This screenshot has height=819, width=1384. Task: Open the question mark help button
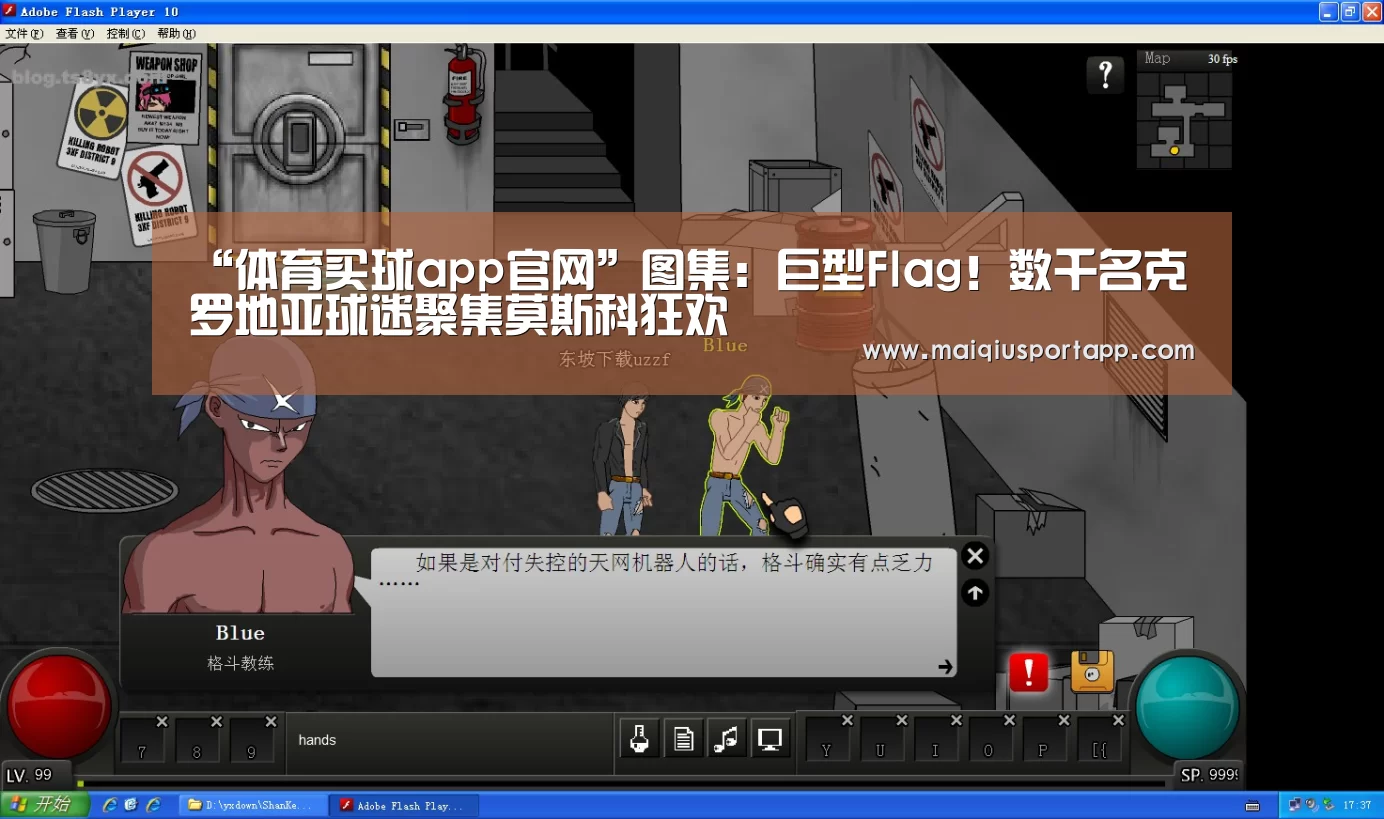[1105, 75]
